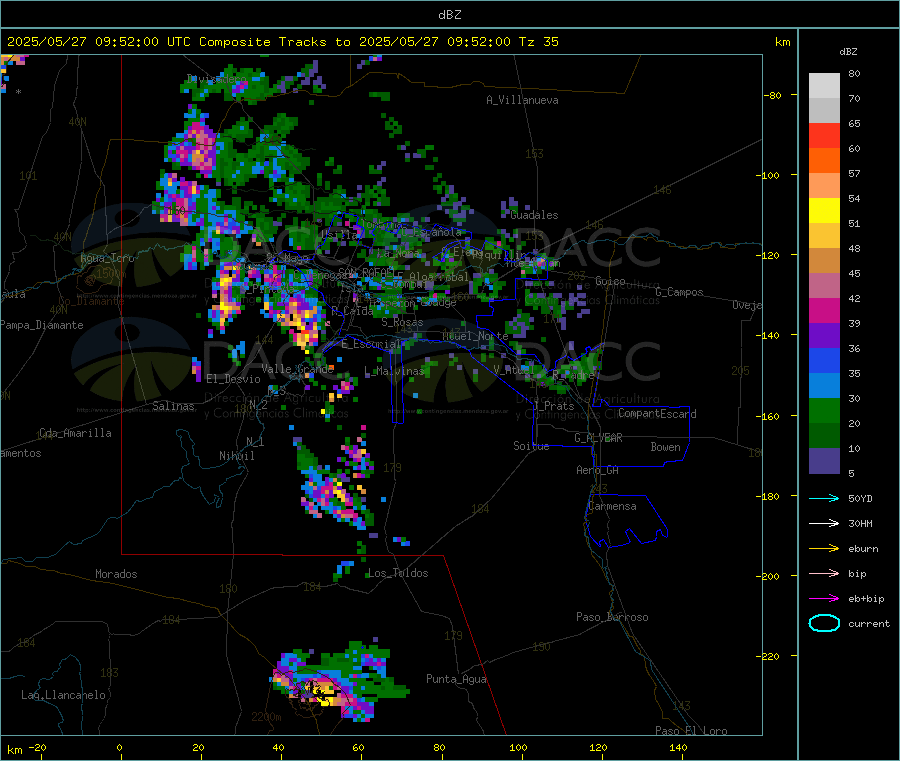The height and width of the screenshot is (761, 900).
Task: Click the 'G_ALVEAR' map label
Action: tap(598, 438)
